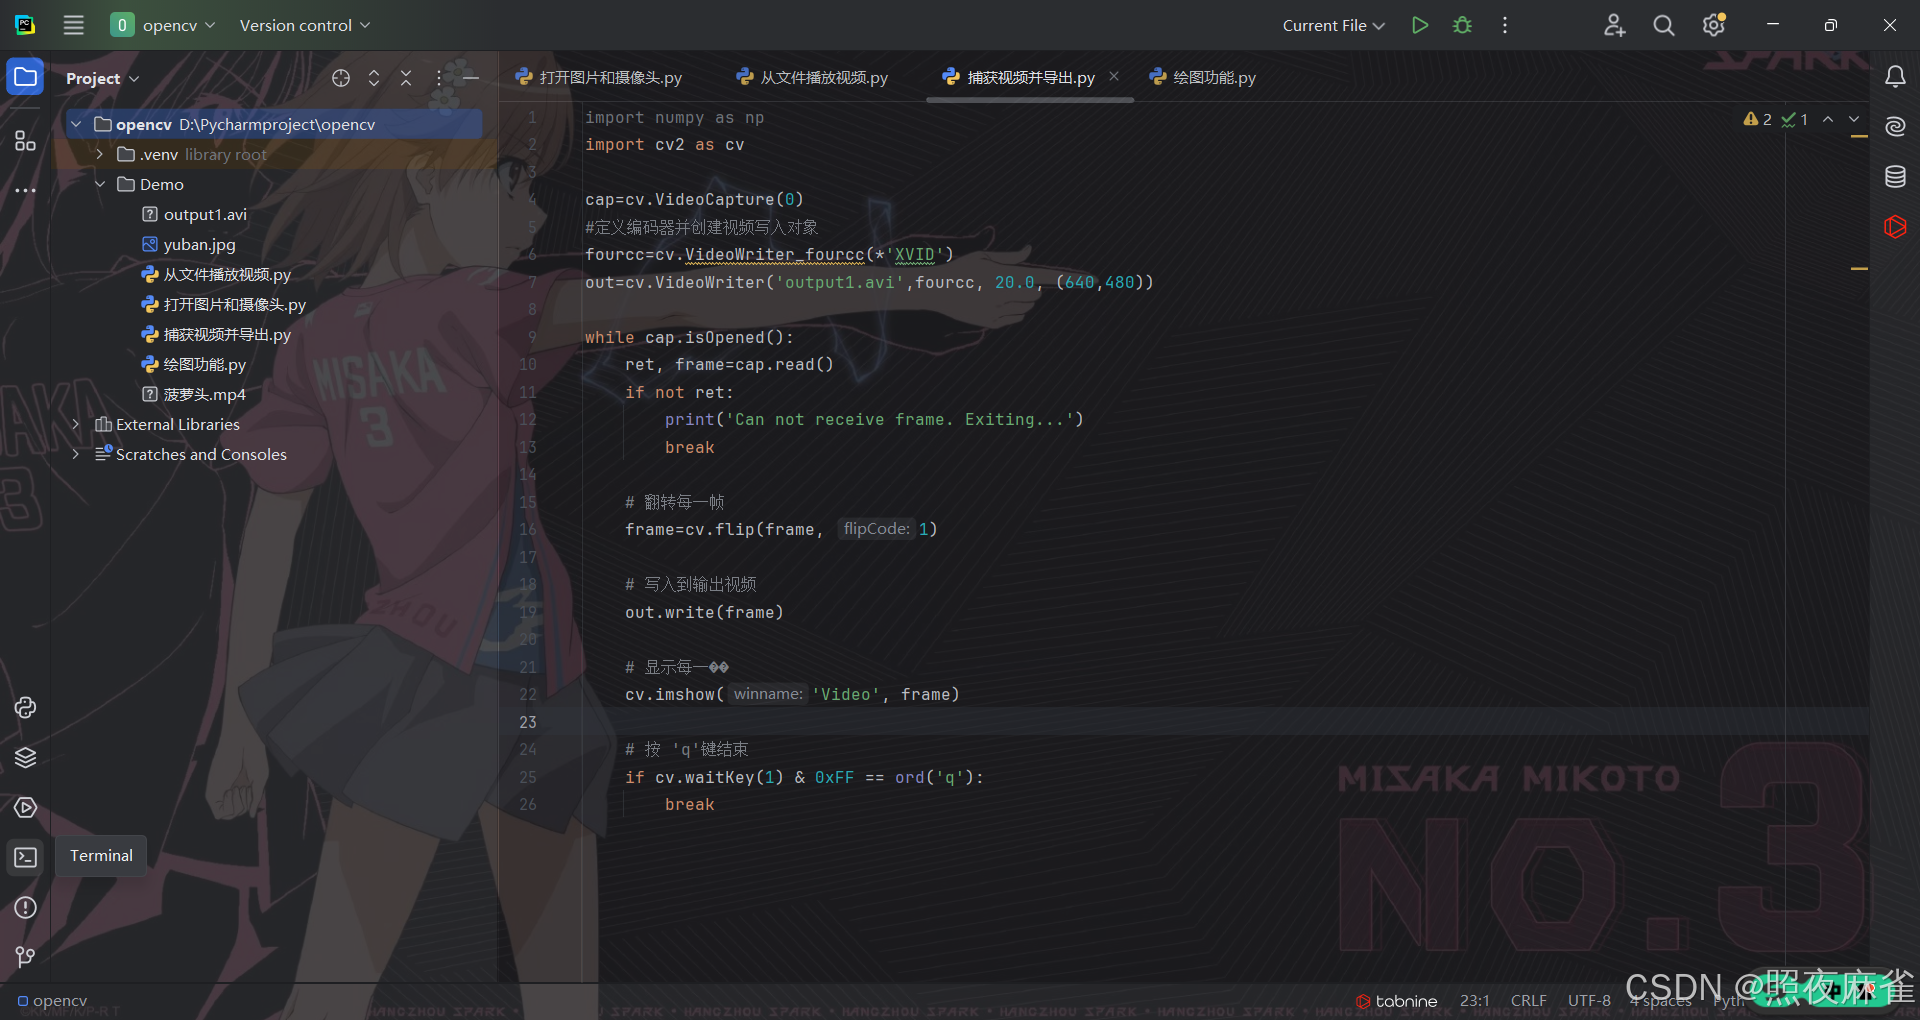This screenshot has height=1020, width=1920.
Task: Open the Services tool window
Action: pos(25,808)
